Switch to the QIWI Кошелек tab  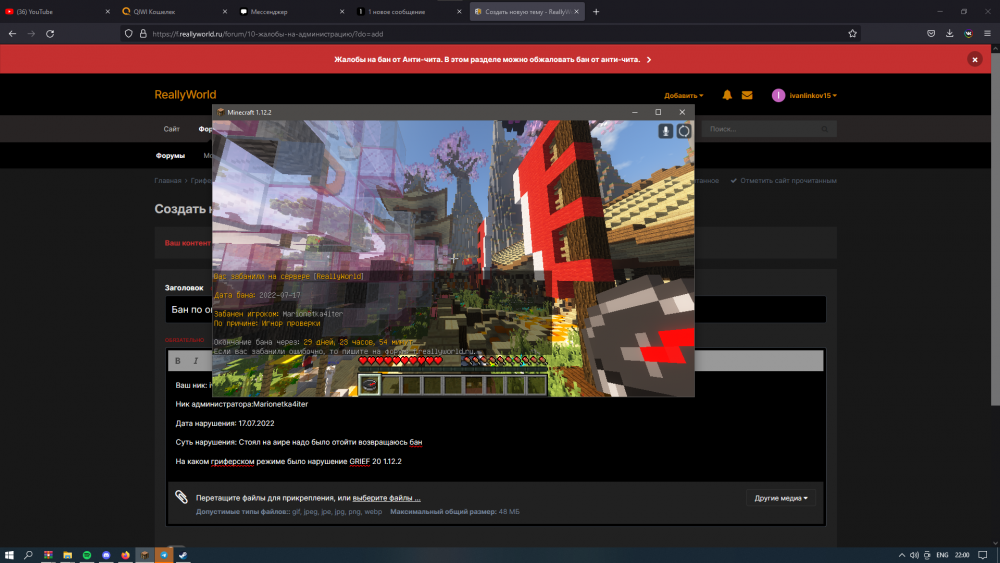172,11
